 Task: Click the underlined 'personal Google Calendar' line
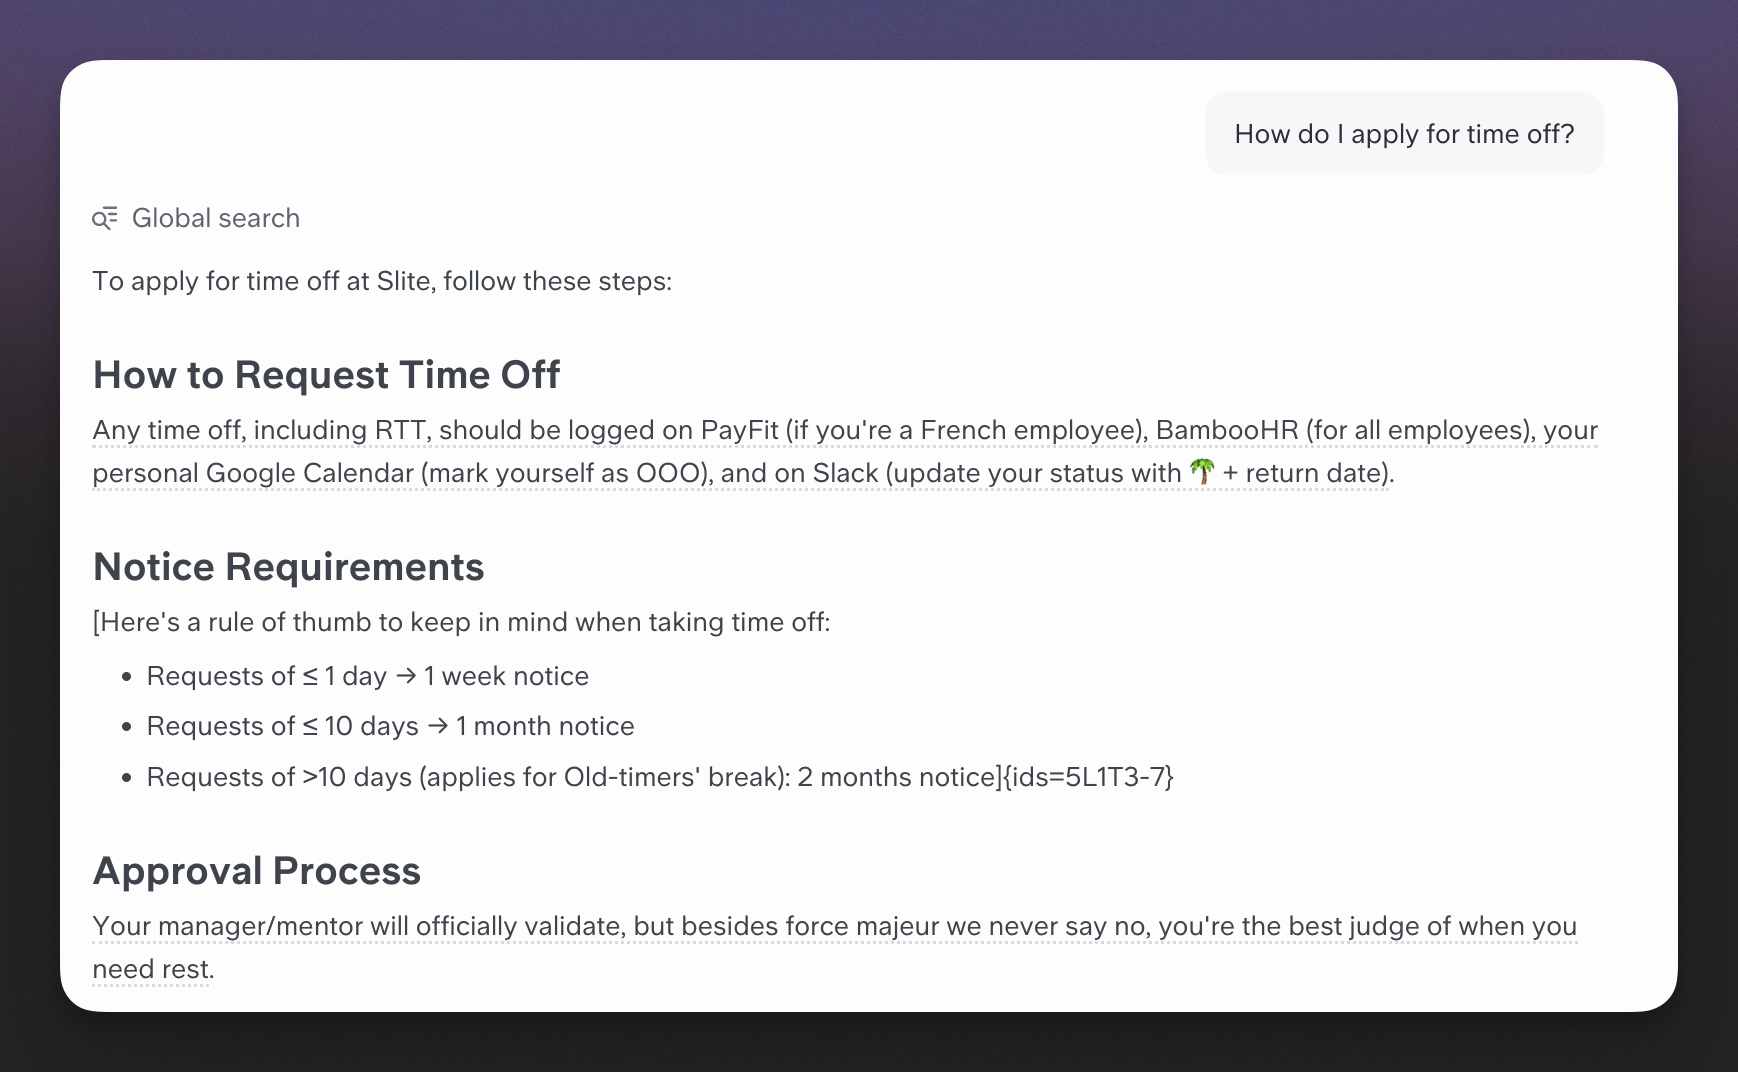pos(253,473)
